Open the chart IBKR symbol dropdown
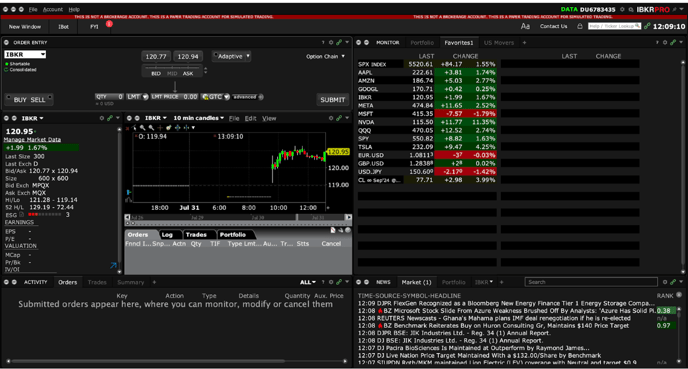This screenshot has width=688, height=369. coord(156,118)
